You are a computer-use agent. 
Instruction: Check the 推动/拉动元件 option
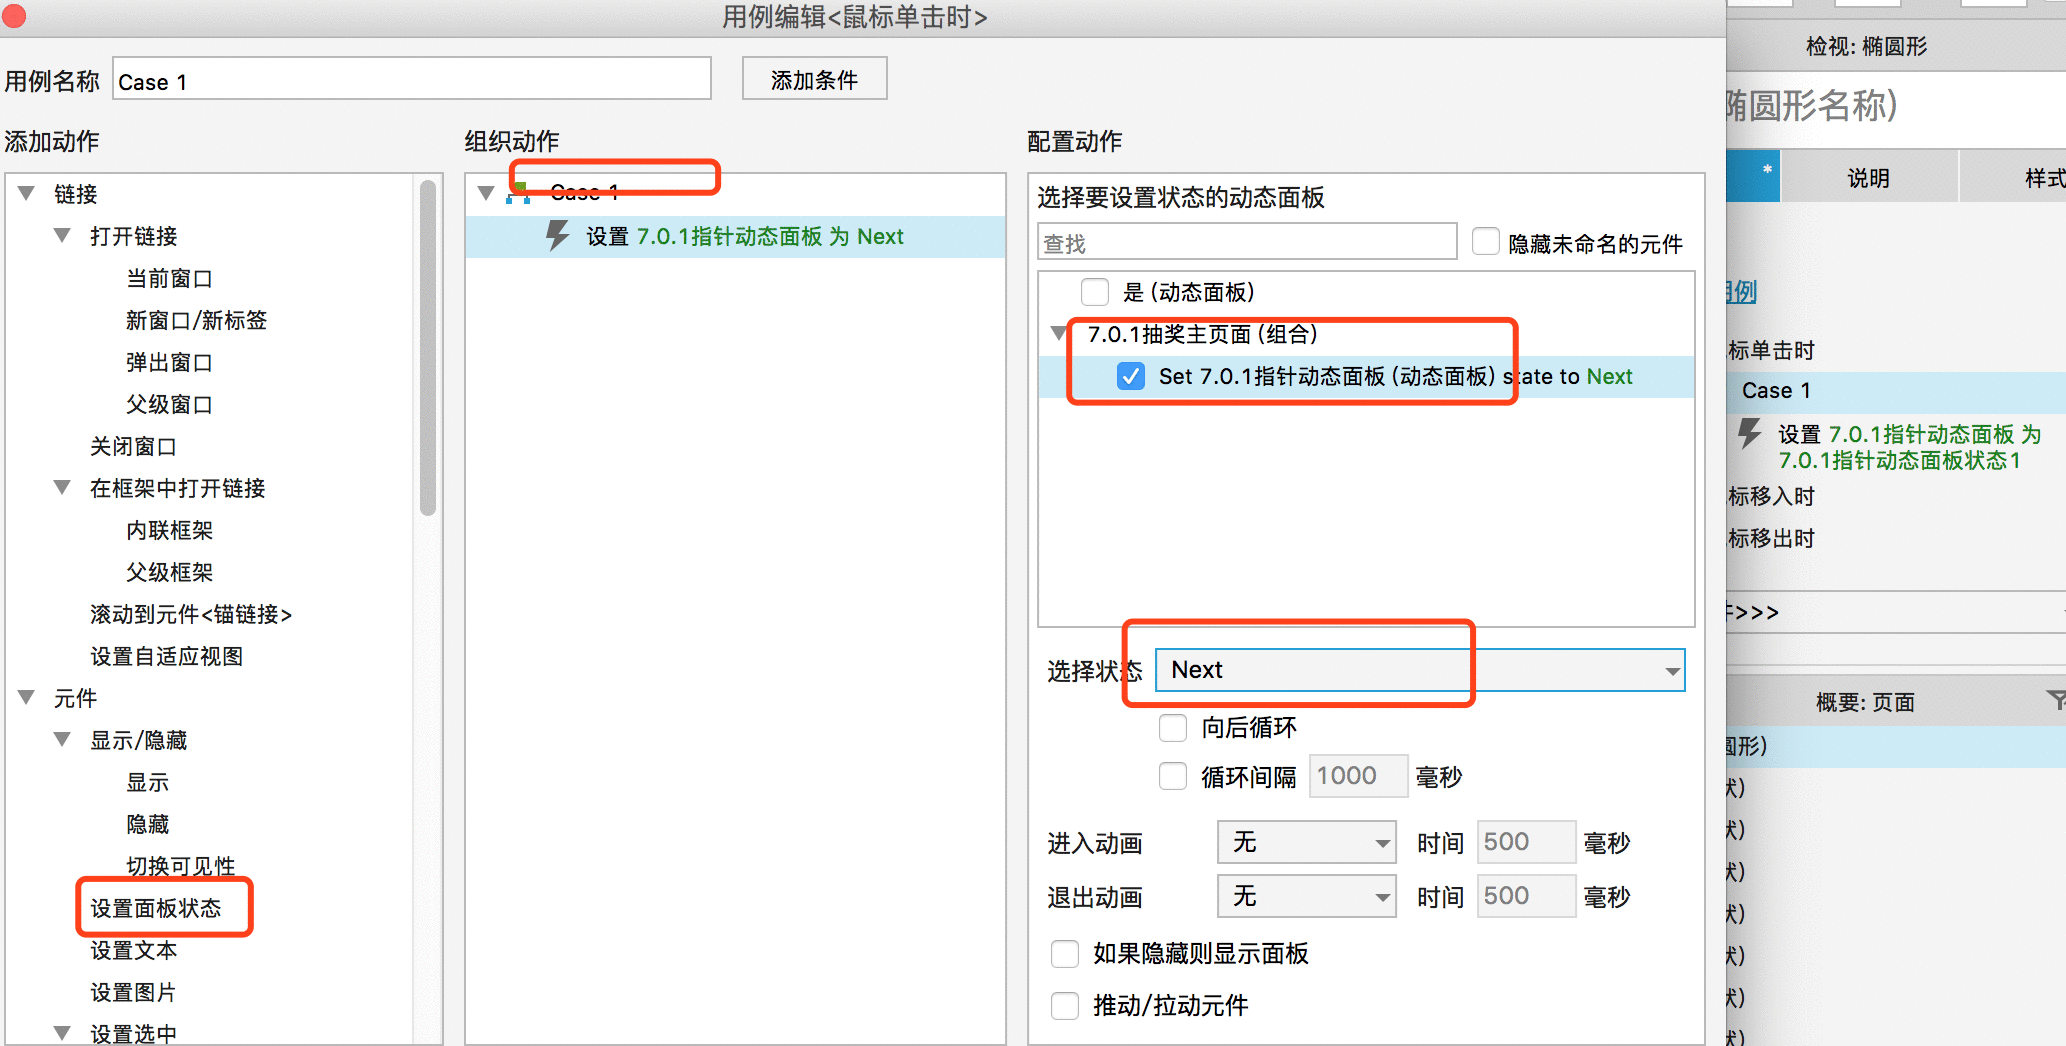click(1065, 1005)
